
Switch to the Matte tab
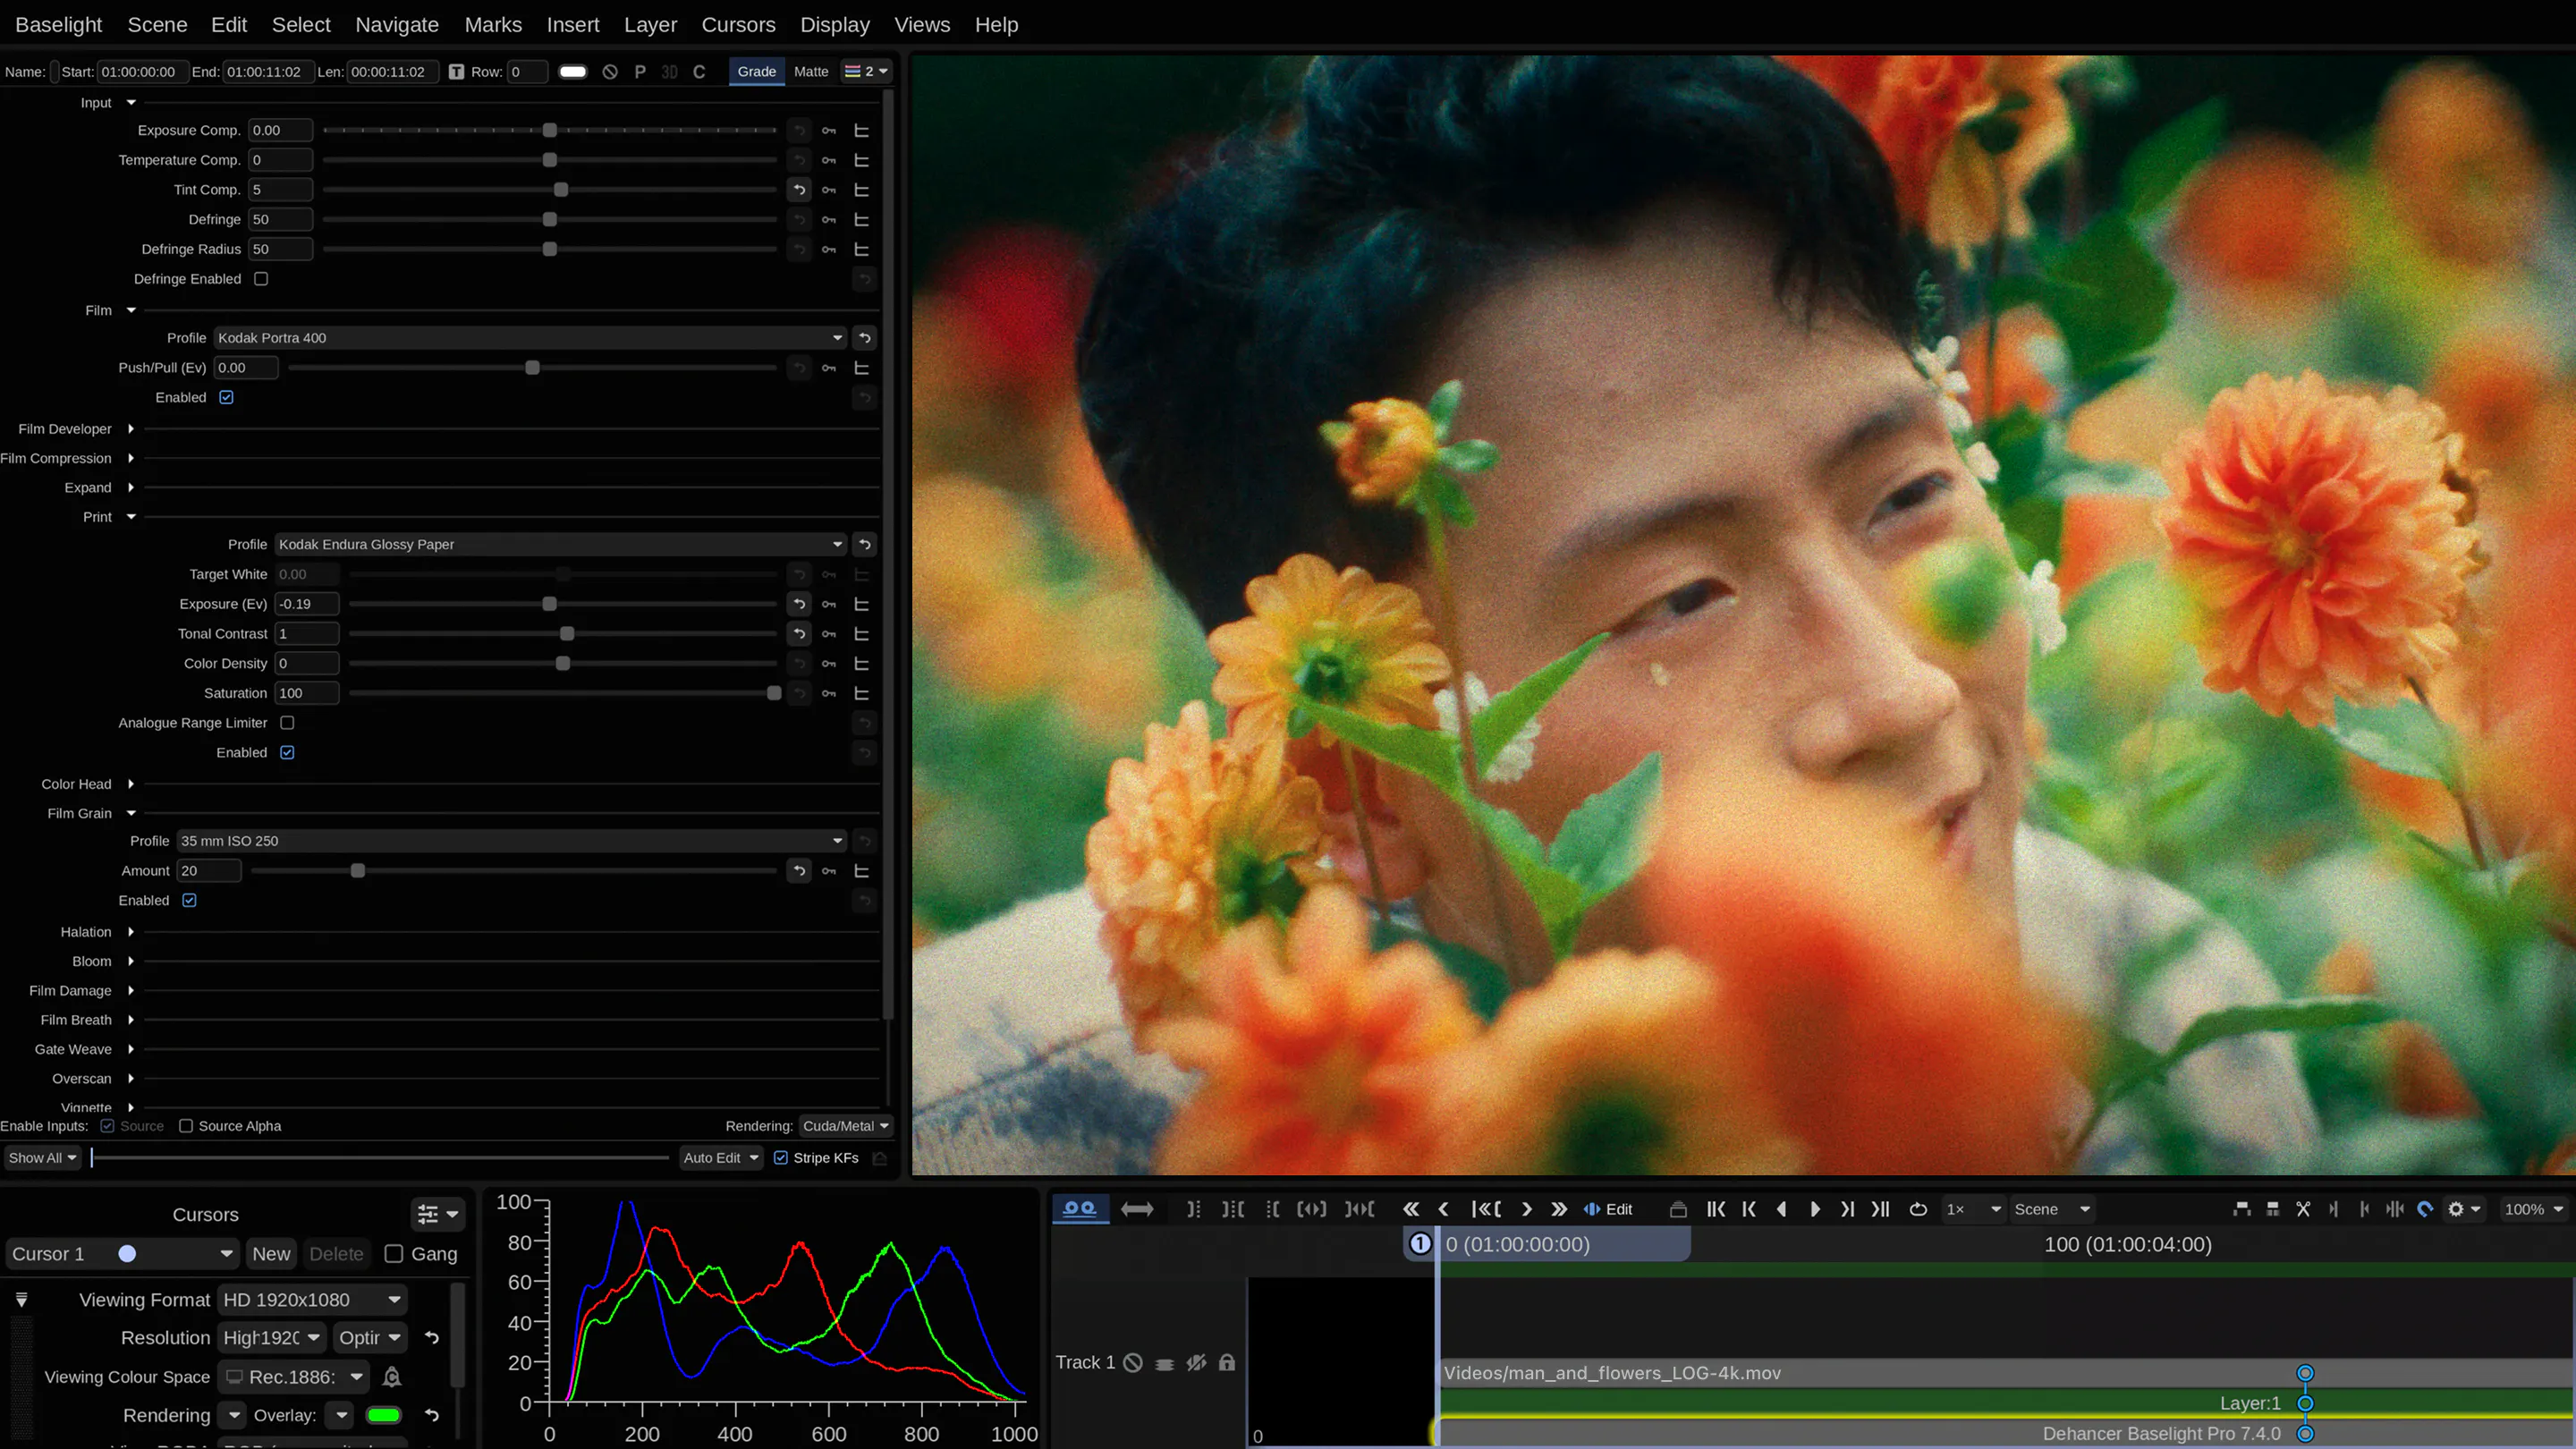(x=811, y=72)
